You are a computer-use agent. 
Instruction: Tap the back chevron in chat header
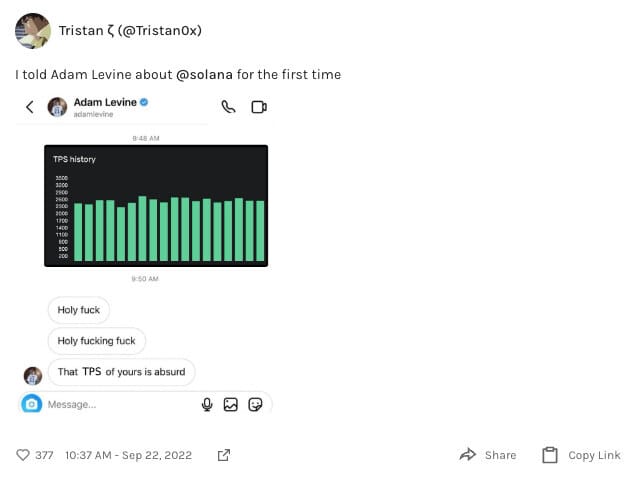tap(30, 107)
